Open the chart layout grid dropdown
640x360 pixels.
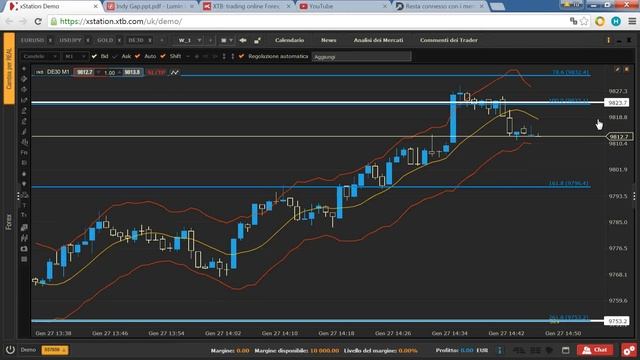pos(227,40)
